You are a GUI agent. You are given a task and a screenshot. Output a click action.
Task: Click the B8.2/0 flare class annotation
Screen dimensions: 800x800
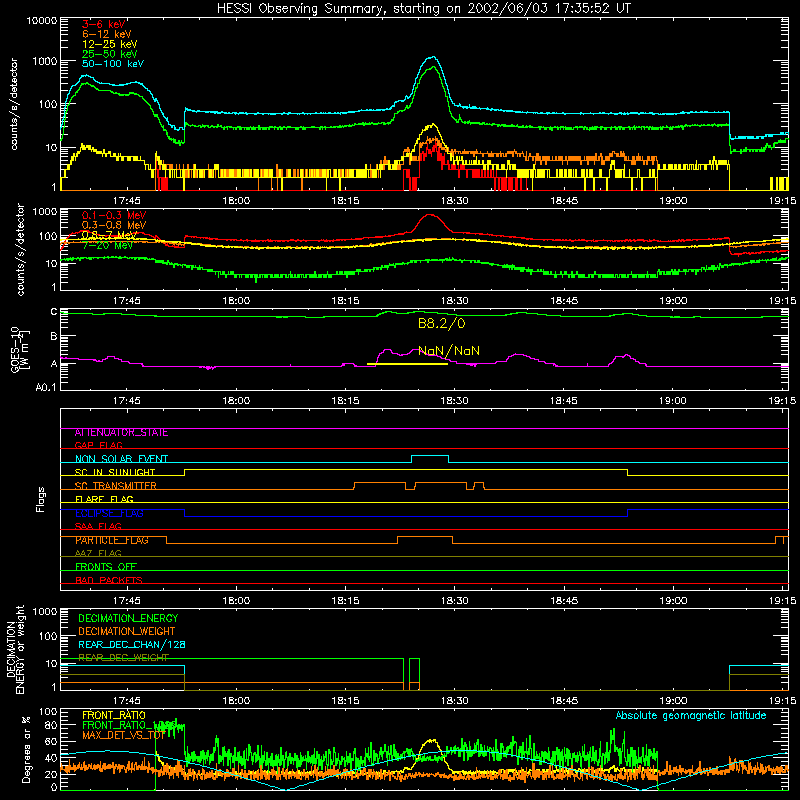tap(441, 323)
